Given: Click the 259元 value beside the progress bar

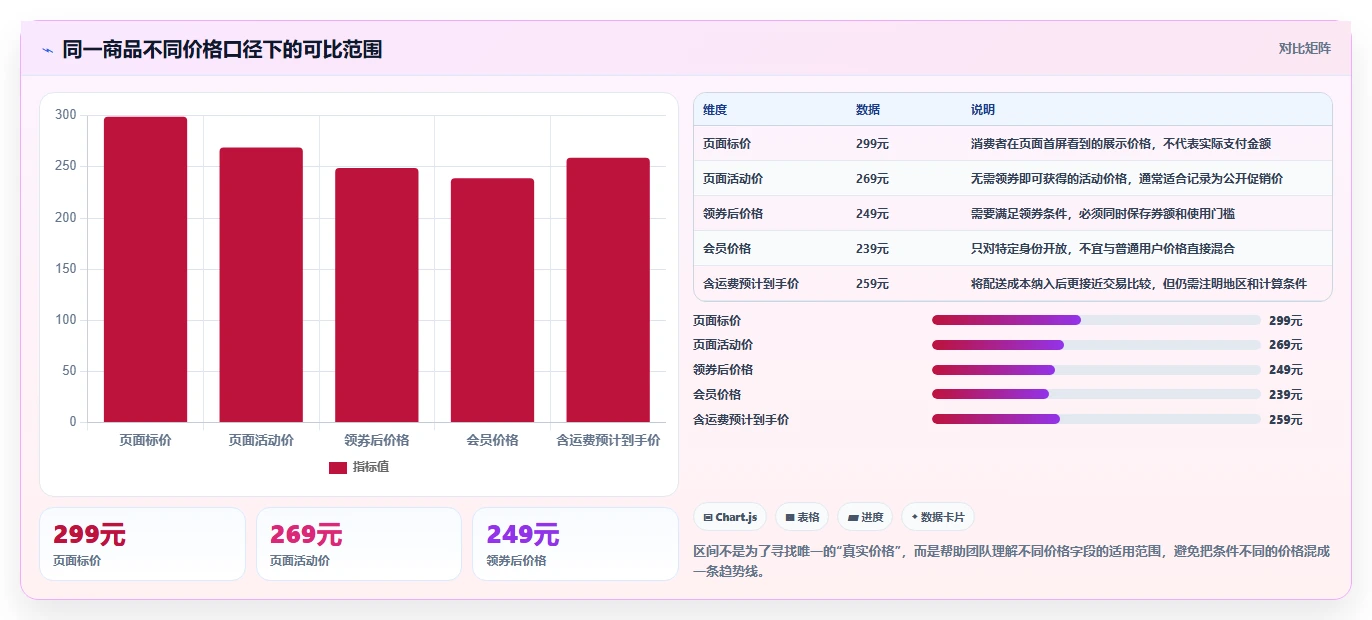Looking at the screenshot, I should (x=1286, y=420).
